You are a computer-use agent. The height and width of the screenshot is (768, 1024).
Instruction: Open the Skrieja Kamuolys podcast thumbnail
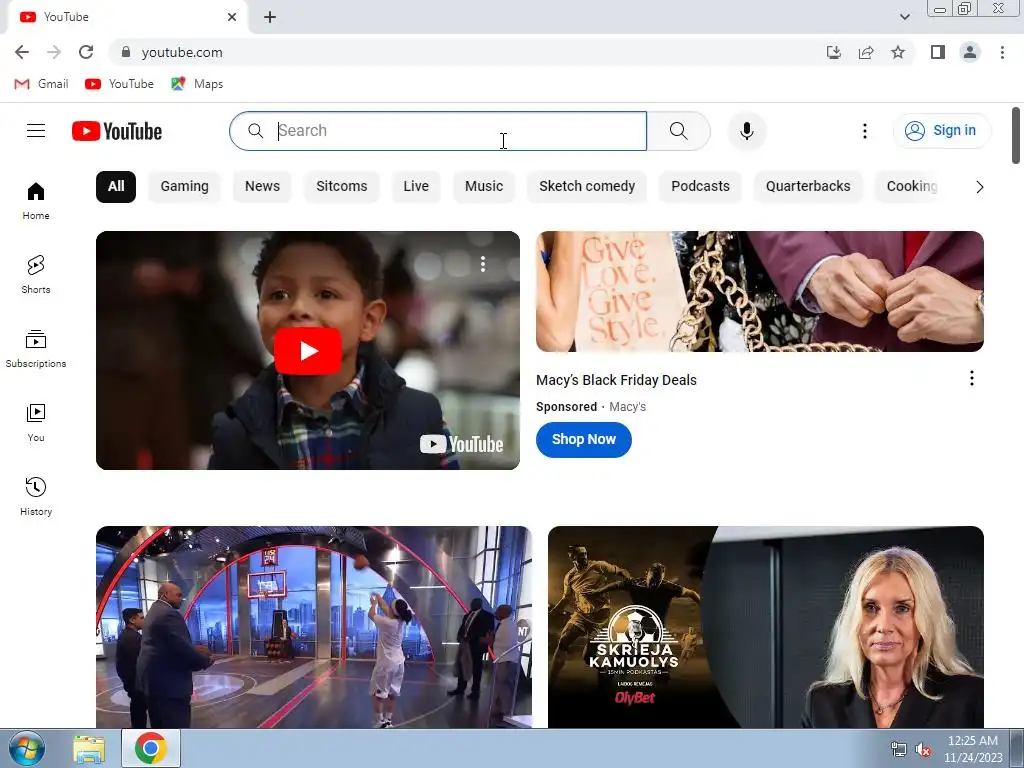(x=765, y=627)
